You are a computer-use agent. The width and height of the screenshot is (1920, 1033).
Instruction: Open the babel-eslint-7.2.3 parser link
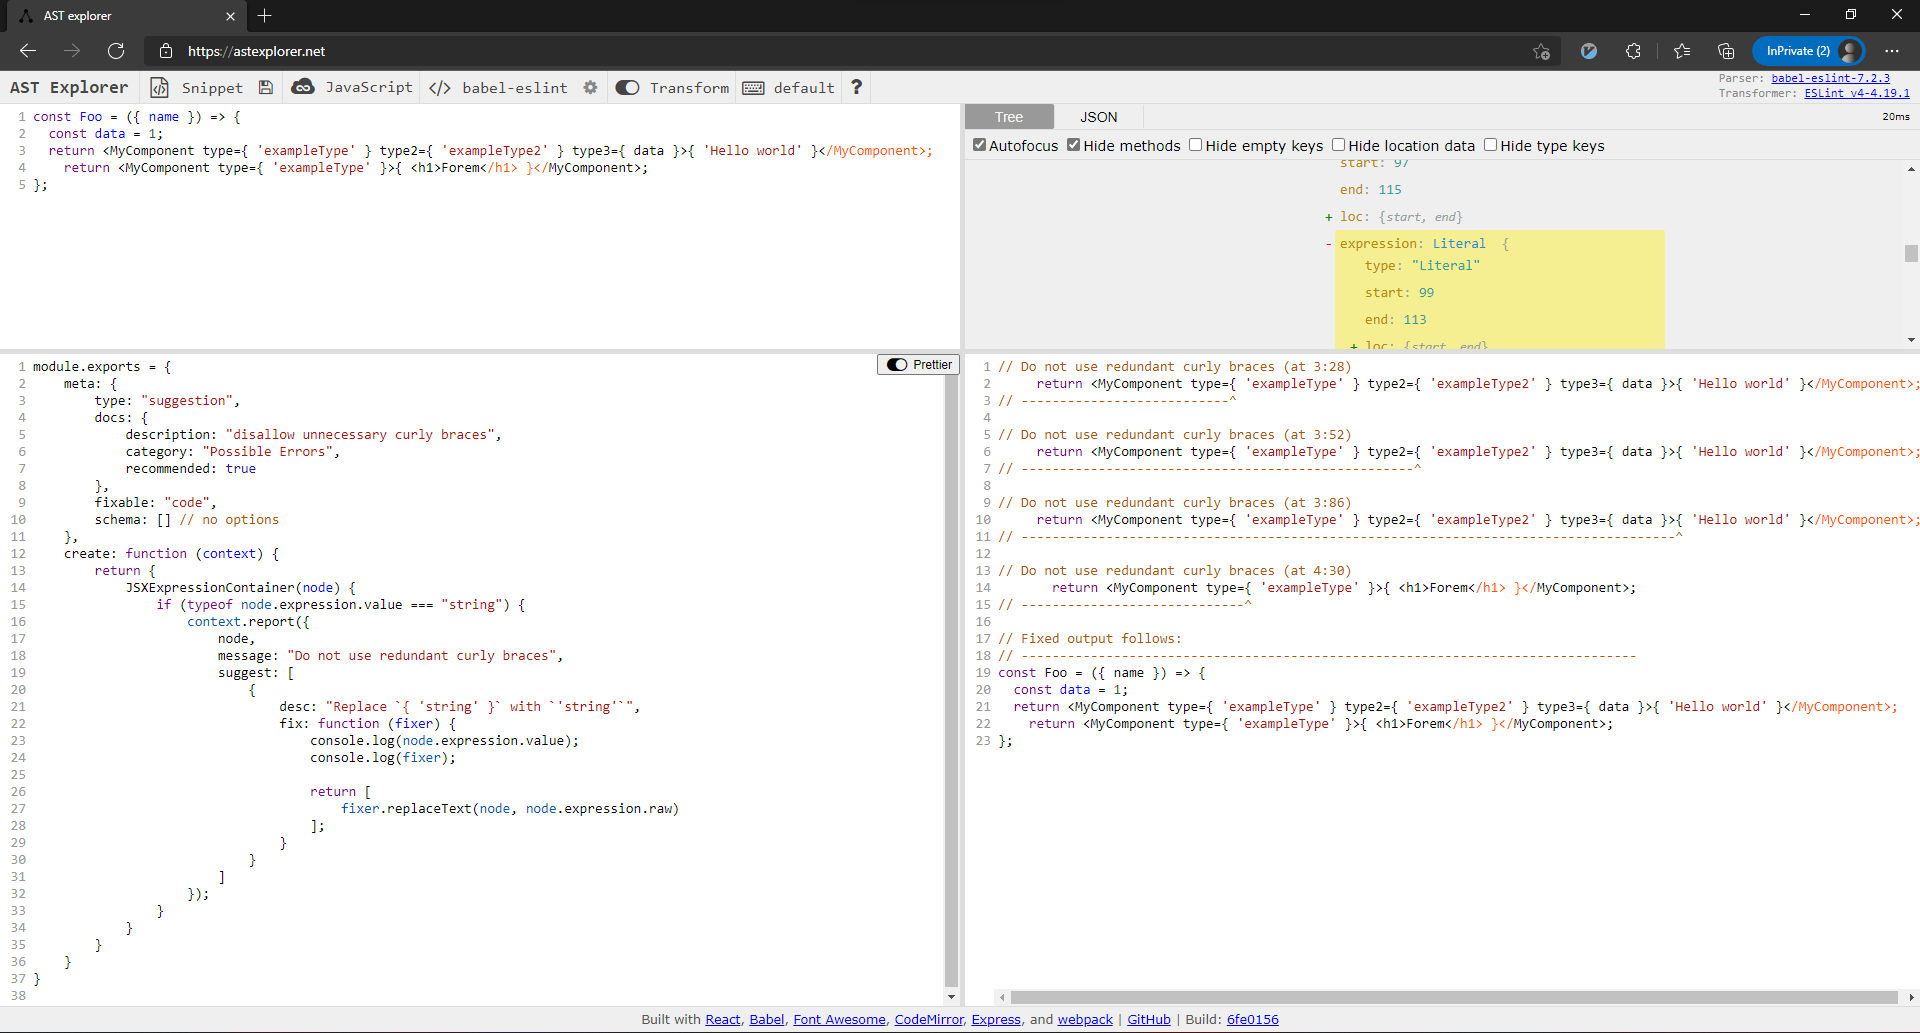(x=1829, y=78)
